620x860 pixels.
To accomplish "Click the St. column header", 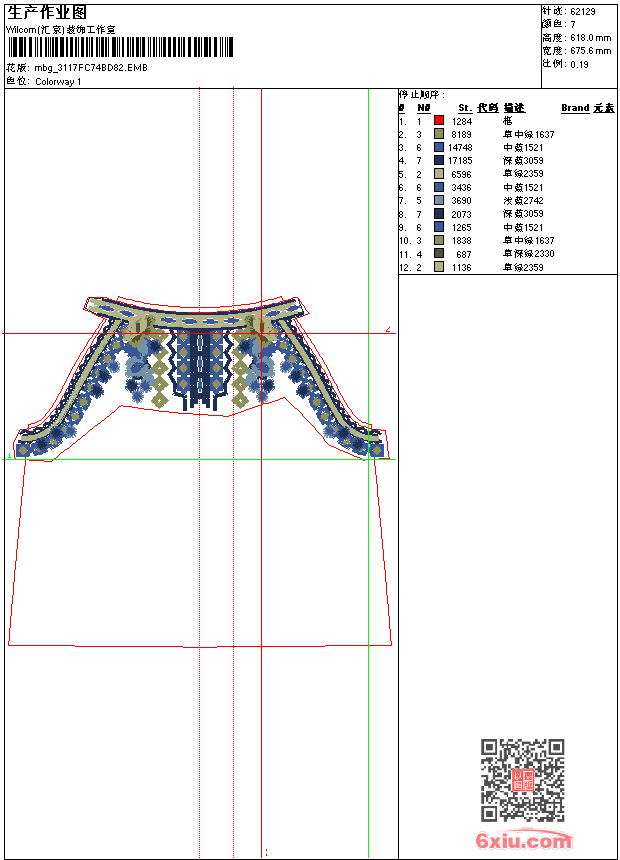I will point(465,108).
